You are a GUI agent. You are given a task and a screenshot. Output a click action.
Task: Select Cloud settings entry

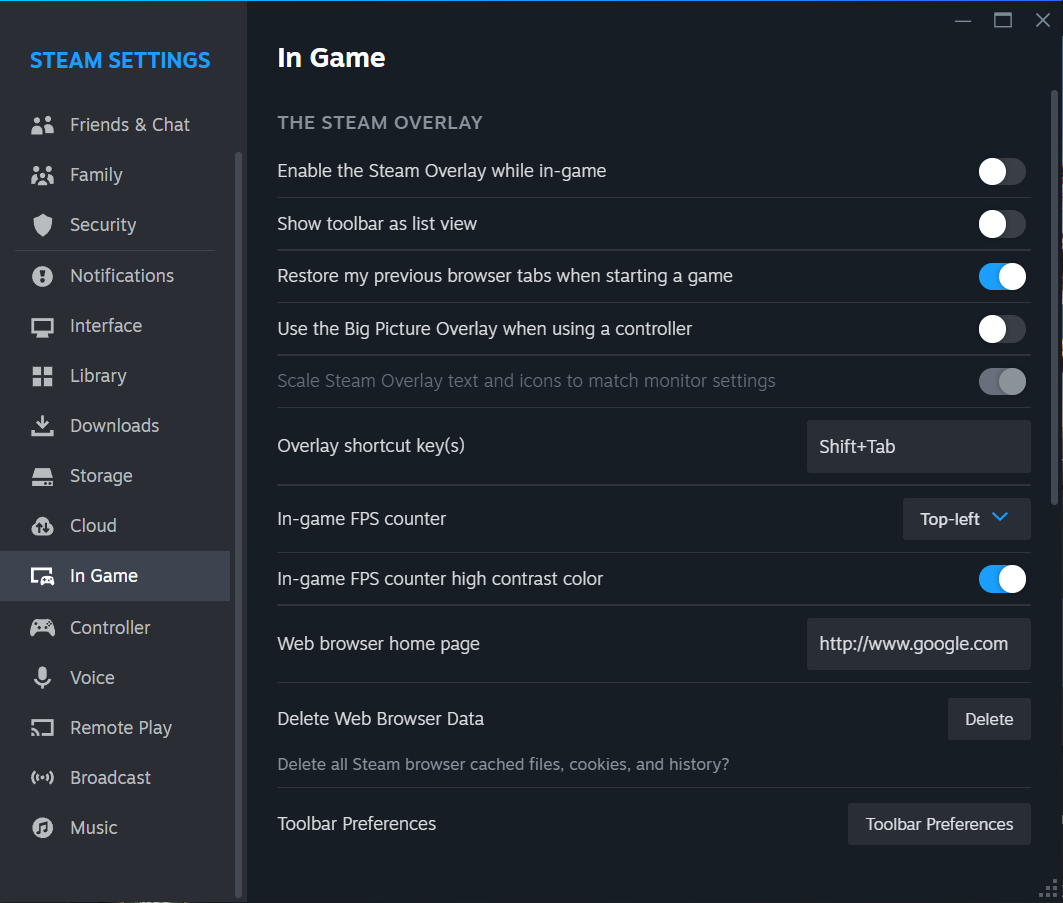point(115,526)
